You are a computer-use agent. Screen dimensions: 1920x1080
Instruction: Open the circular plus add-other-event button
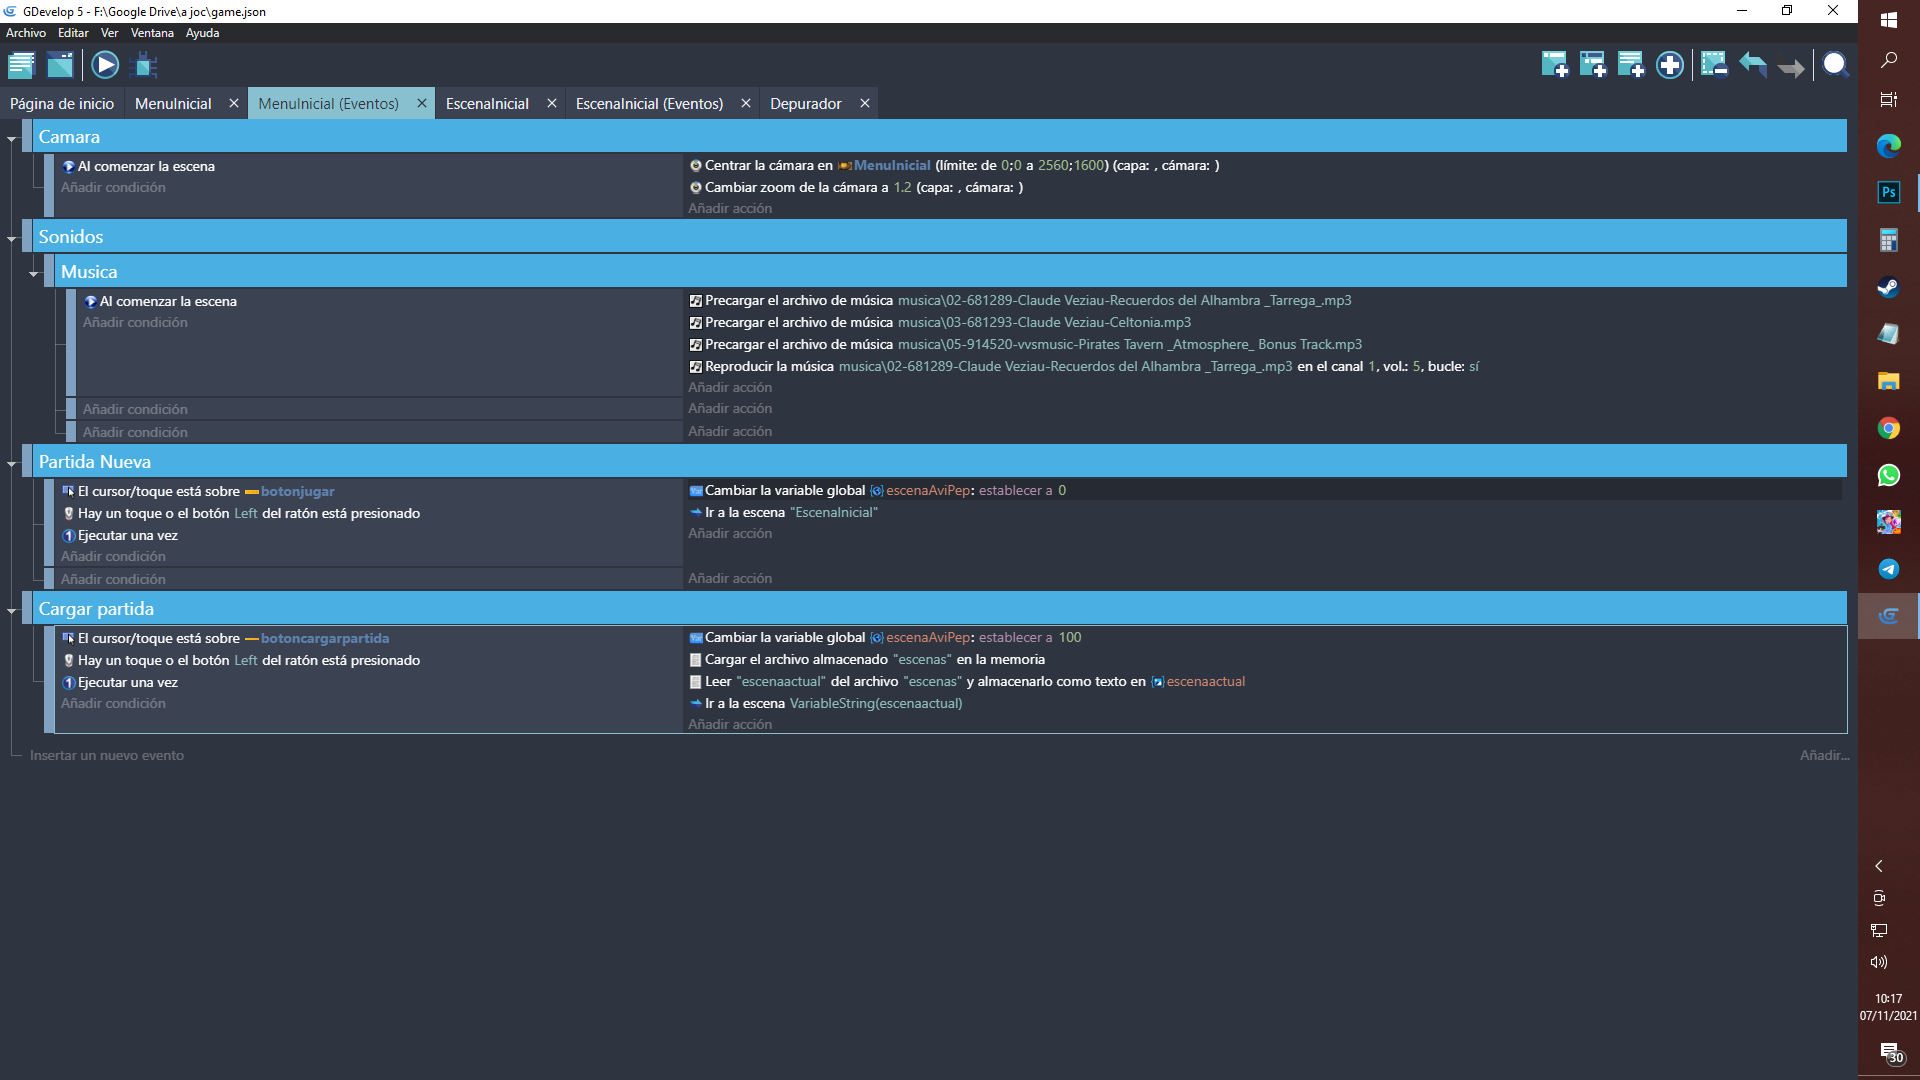[x=1669, y=66]
